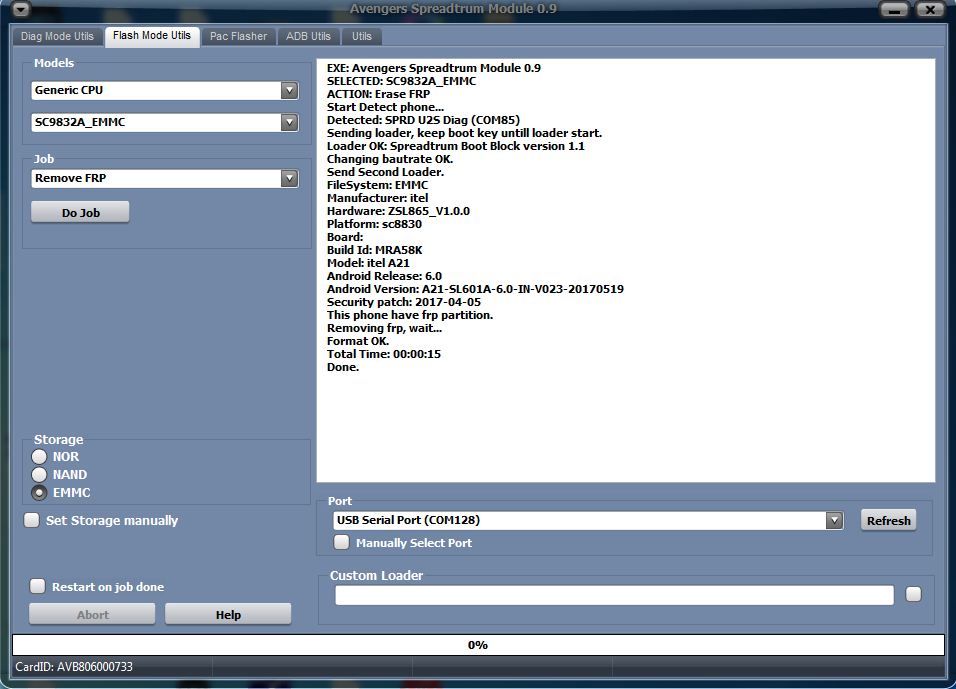The height and width of the screenshot is (689, 956).
Task: Expand the Generic CPU model dropdown
Action: point(290,90)
